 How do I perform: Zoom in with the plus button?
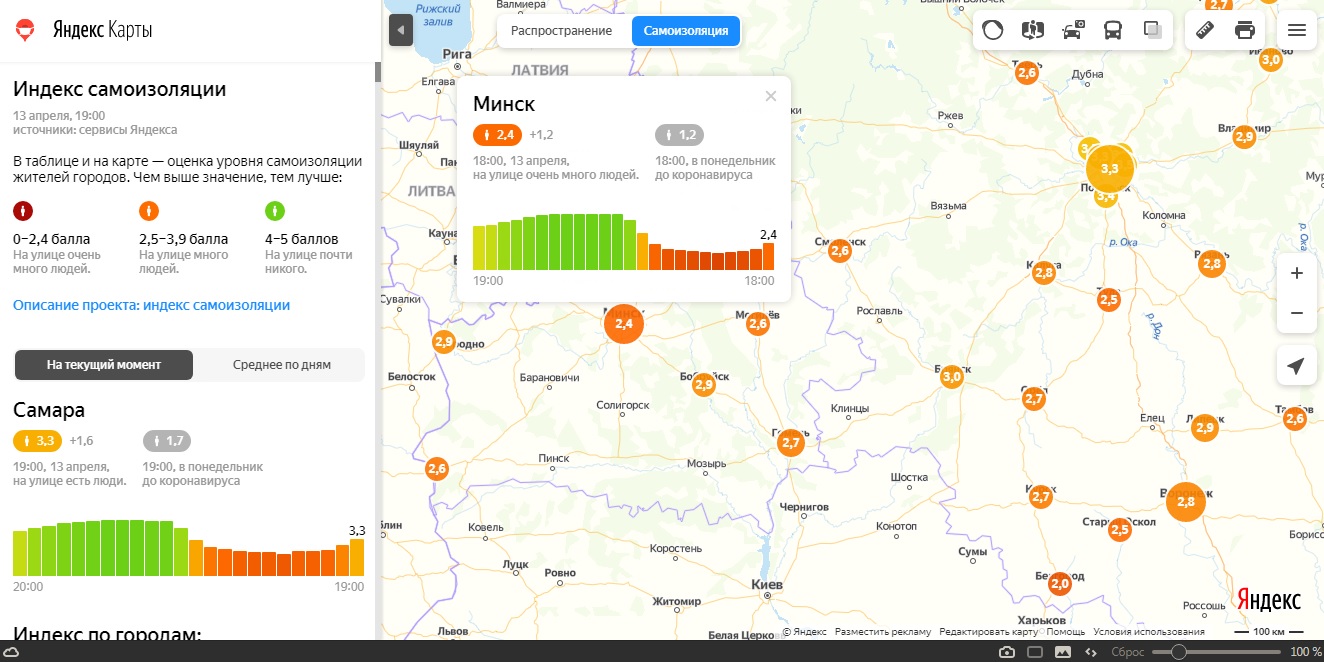[x=1297, y=273]
